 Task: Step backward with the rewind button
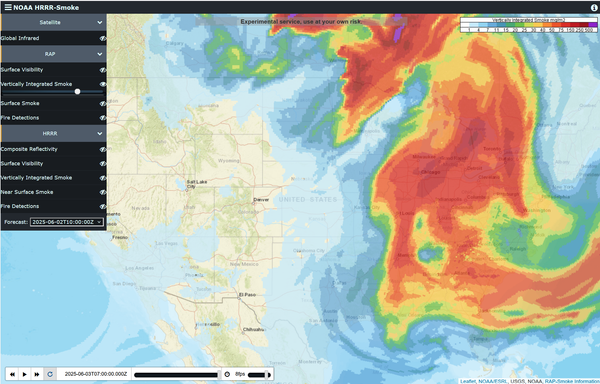(x=12, y=374)
